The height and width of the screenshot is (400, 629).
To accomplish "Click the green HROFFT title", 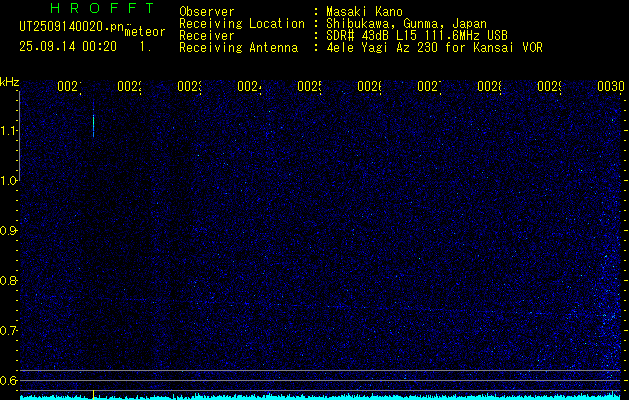I will pyautogui.click(x=103, y=8).
